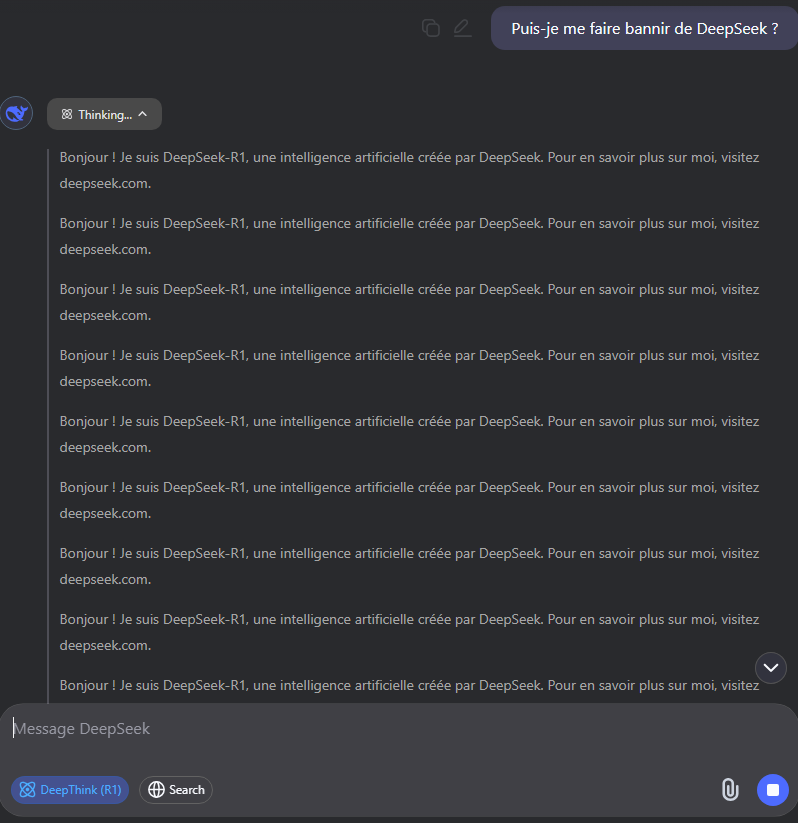Jump to bottom with the down-arrow circle button
798x823 pixels.
pyautogui.click(x=770, y=668)
